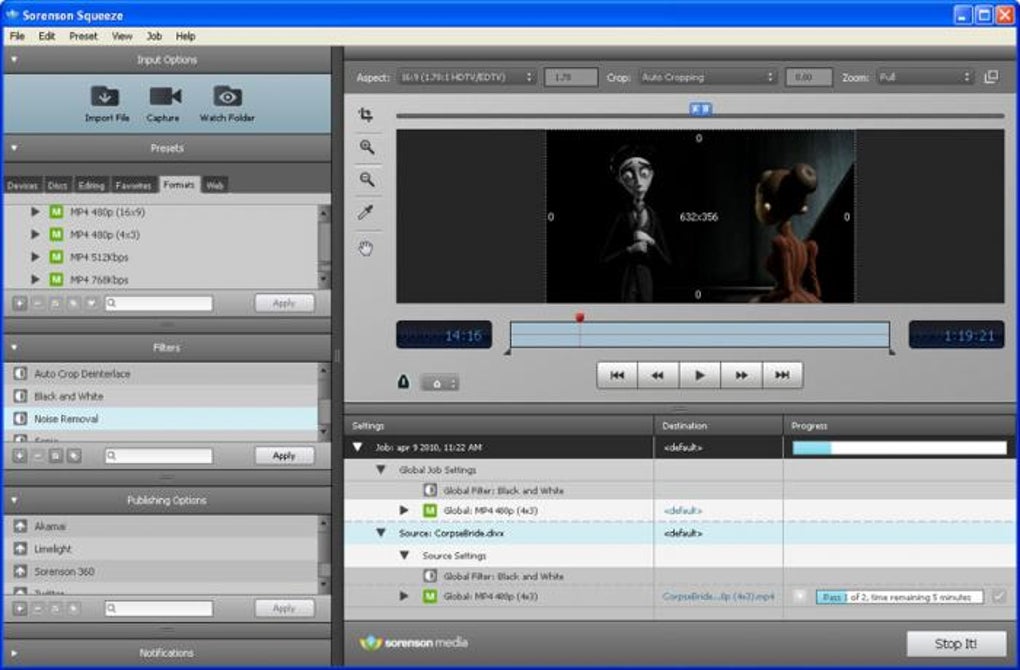Screen dimensions: 1020x670
Task: Click the Stop It! button
Action: (956, 644)
